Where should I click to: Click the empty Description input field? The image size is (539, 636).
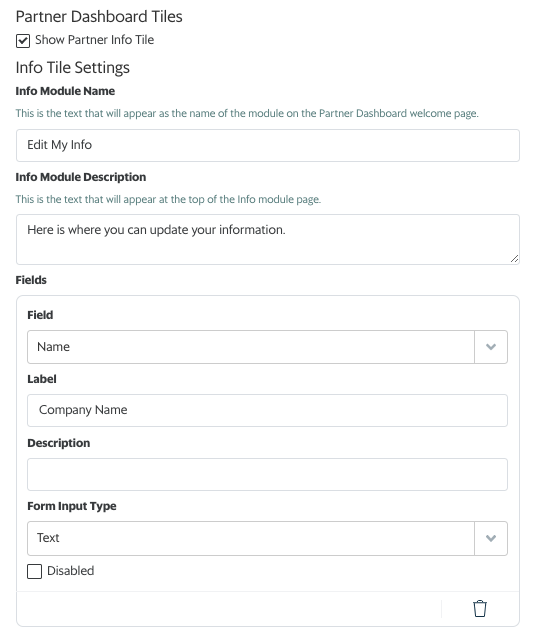(x=267, y=474)
